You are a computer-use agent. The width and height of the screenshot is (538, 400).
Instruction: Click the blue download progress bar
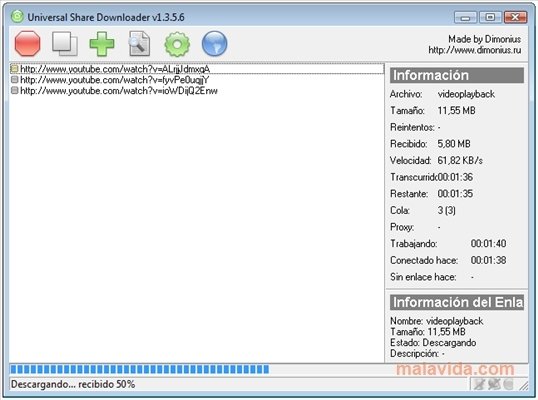tap(140, 369)
